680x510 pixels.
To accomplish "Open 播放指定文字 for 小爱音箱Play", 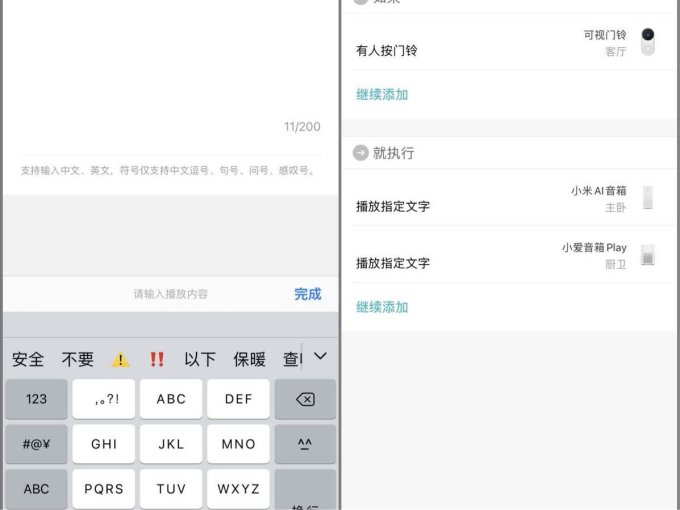I will (x=509, y=255).
